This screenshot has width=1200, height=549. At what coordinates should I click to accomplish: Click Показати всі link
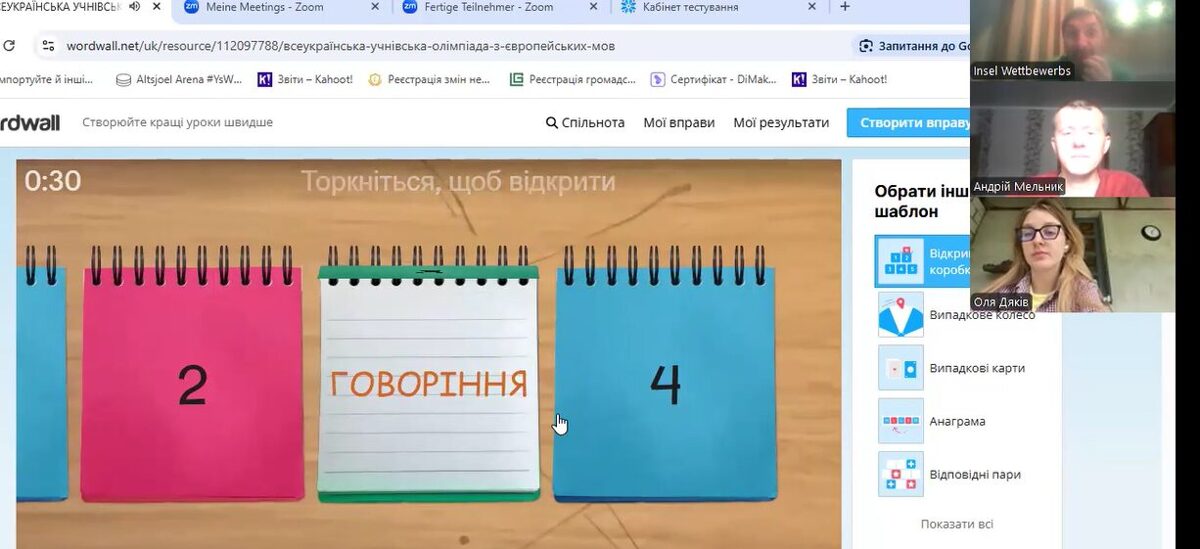957,524
